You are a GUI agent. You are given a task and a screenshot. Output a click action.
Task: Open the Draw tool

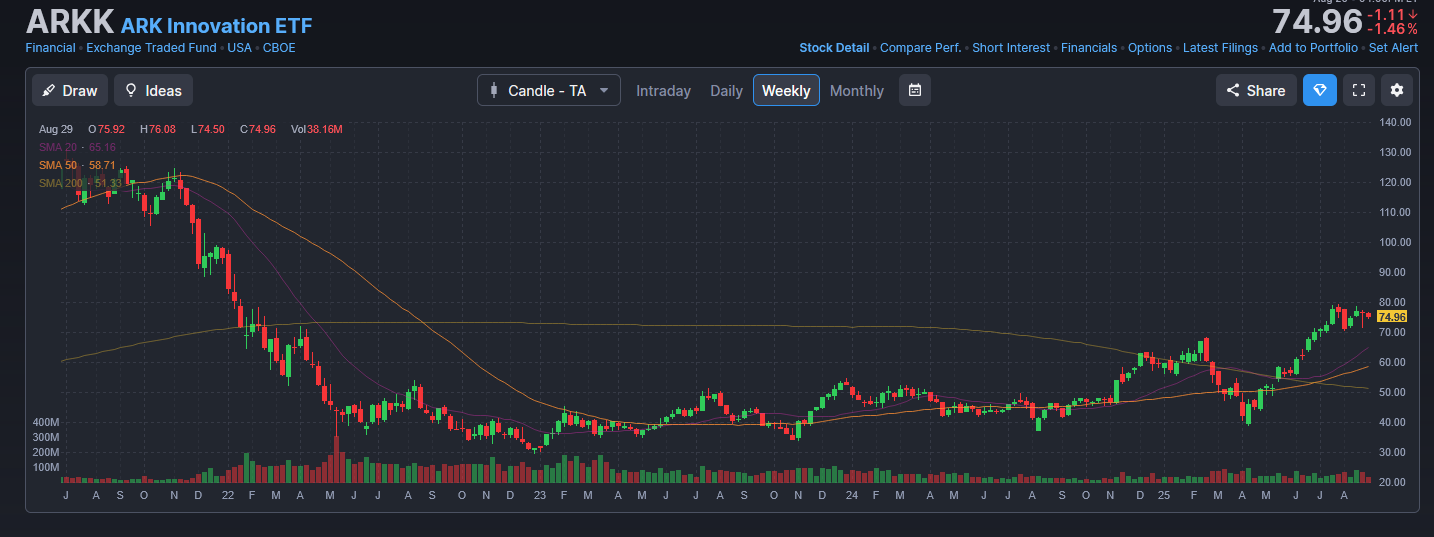[70, 90]
